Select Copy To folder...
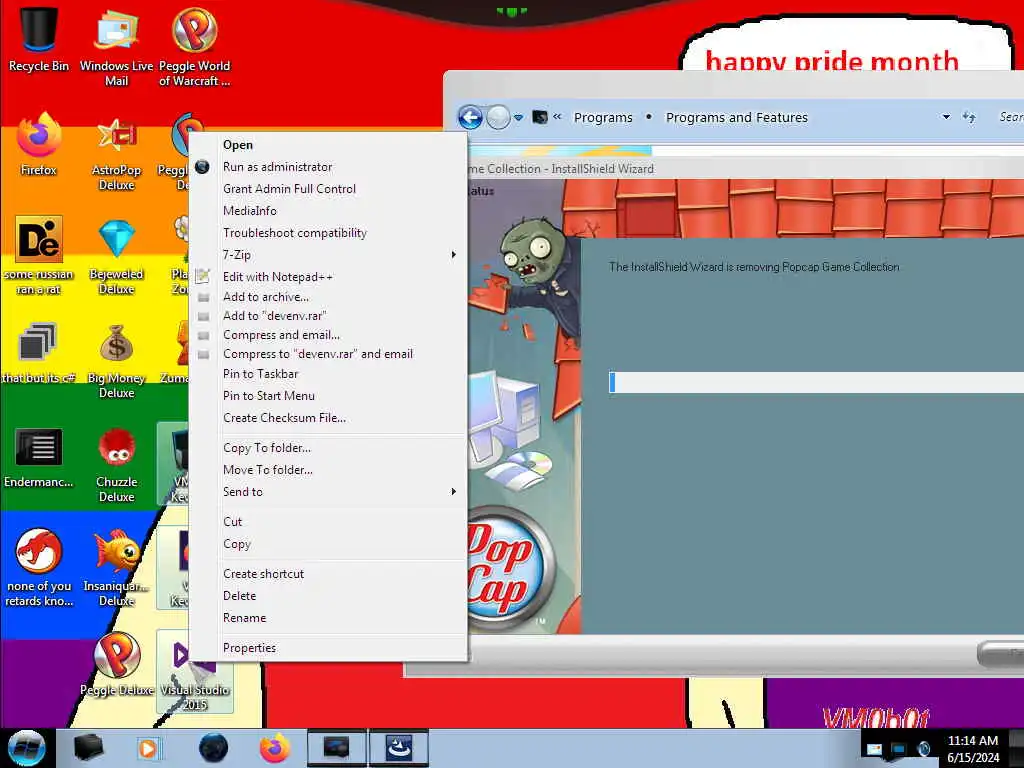 (x=266, y=448)
